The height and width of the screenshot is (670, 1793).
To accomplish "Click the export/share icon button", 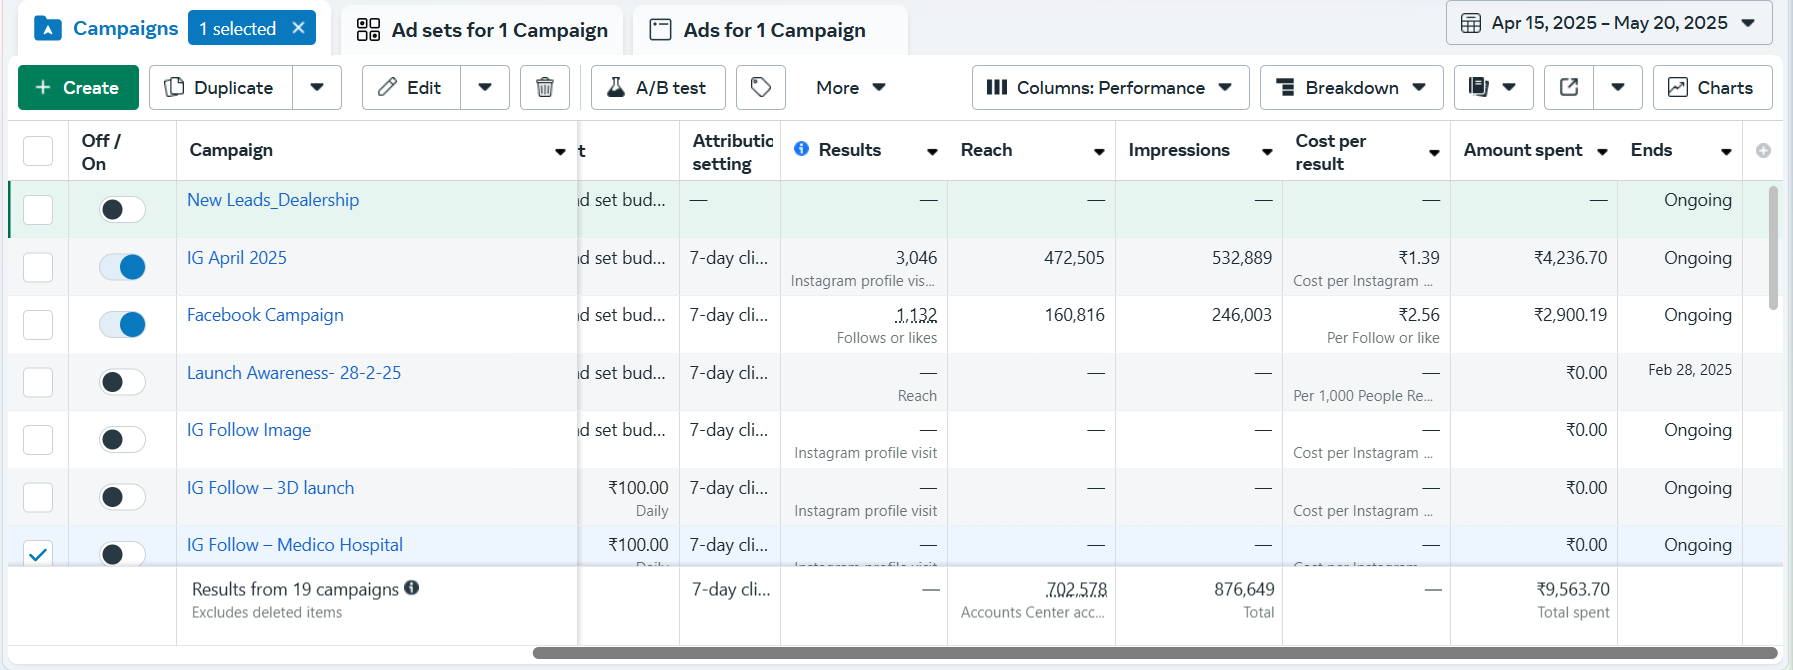I will [x=1569, y=88].
